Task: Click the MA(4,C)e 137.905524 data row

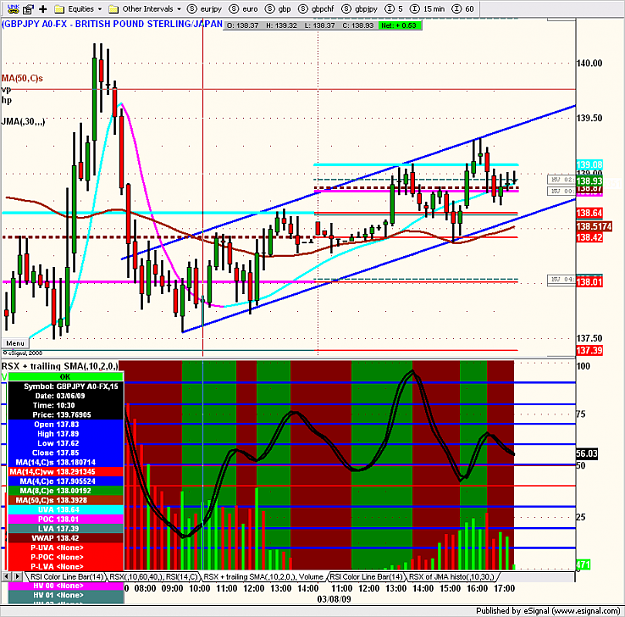Action: coord(65,481)
